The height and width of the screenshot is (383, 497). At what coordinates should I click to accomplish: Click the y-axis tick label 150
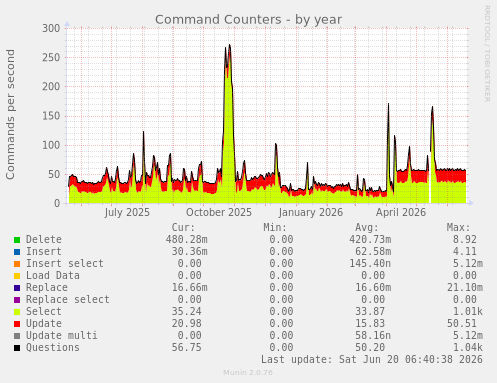click(x=51, y=116)
